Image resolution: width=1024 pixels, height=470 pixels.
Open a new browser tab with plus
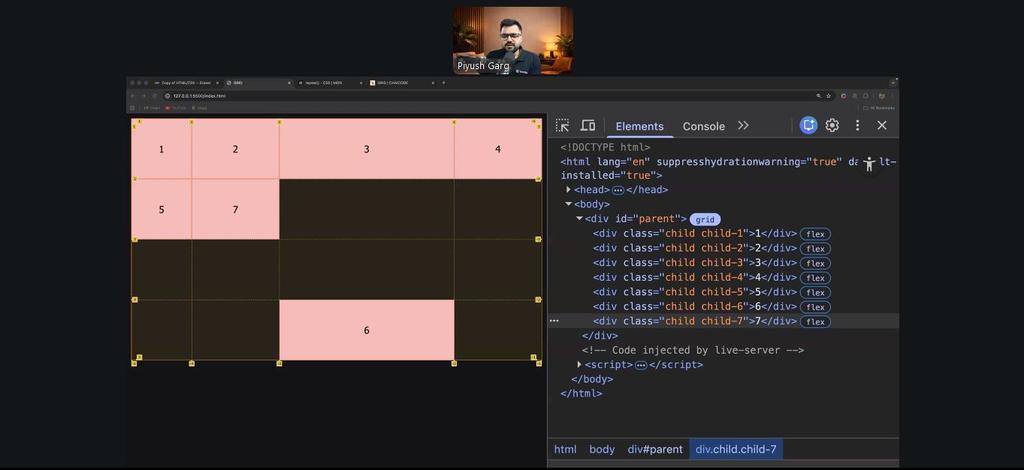click(443, 83)
